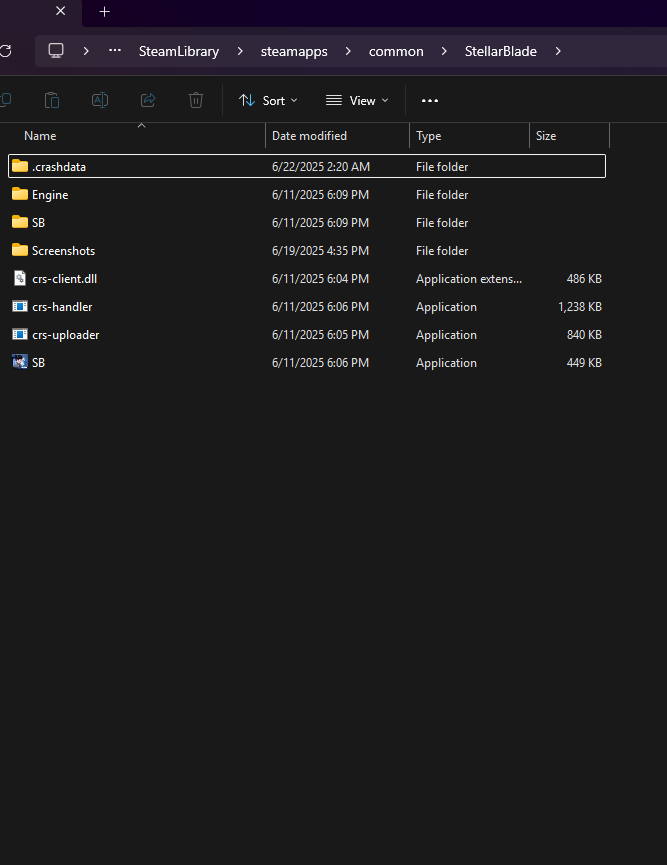Select the crs-client.dll file
Image resolution: width=667 pixels, height=865 pixels.
(307, 279)
